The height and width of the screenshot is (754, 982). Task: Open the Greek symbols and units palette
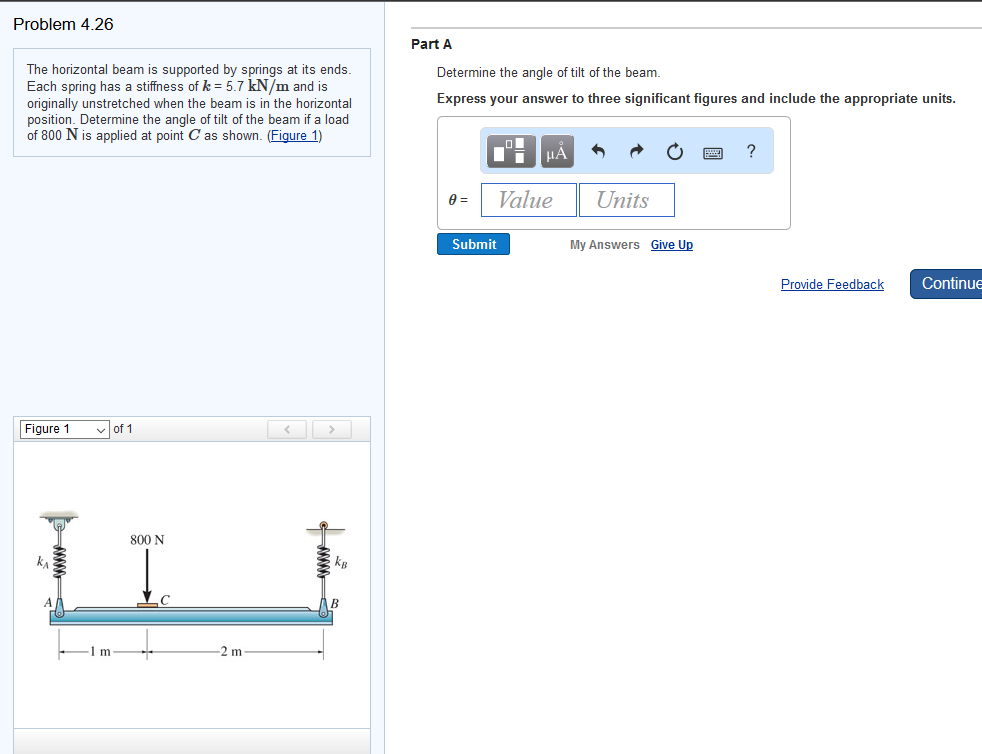pos(557,152)
